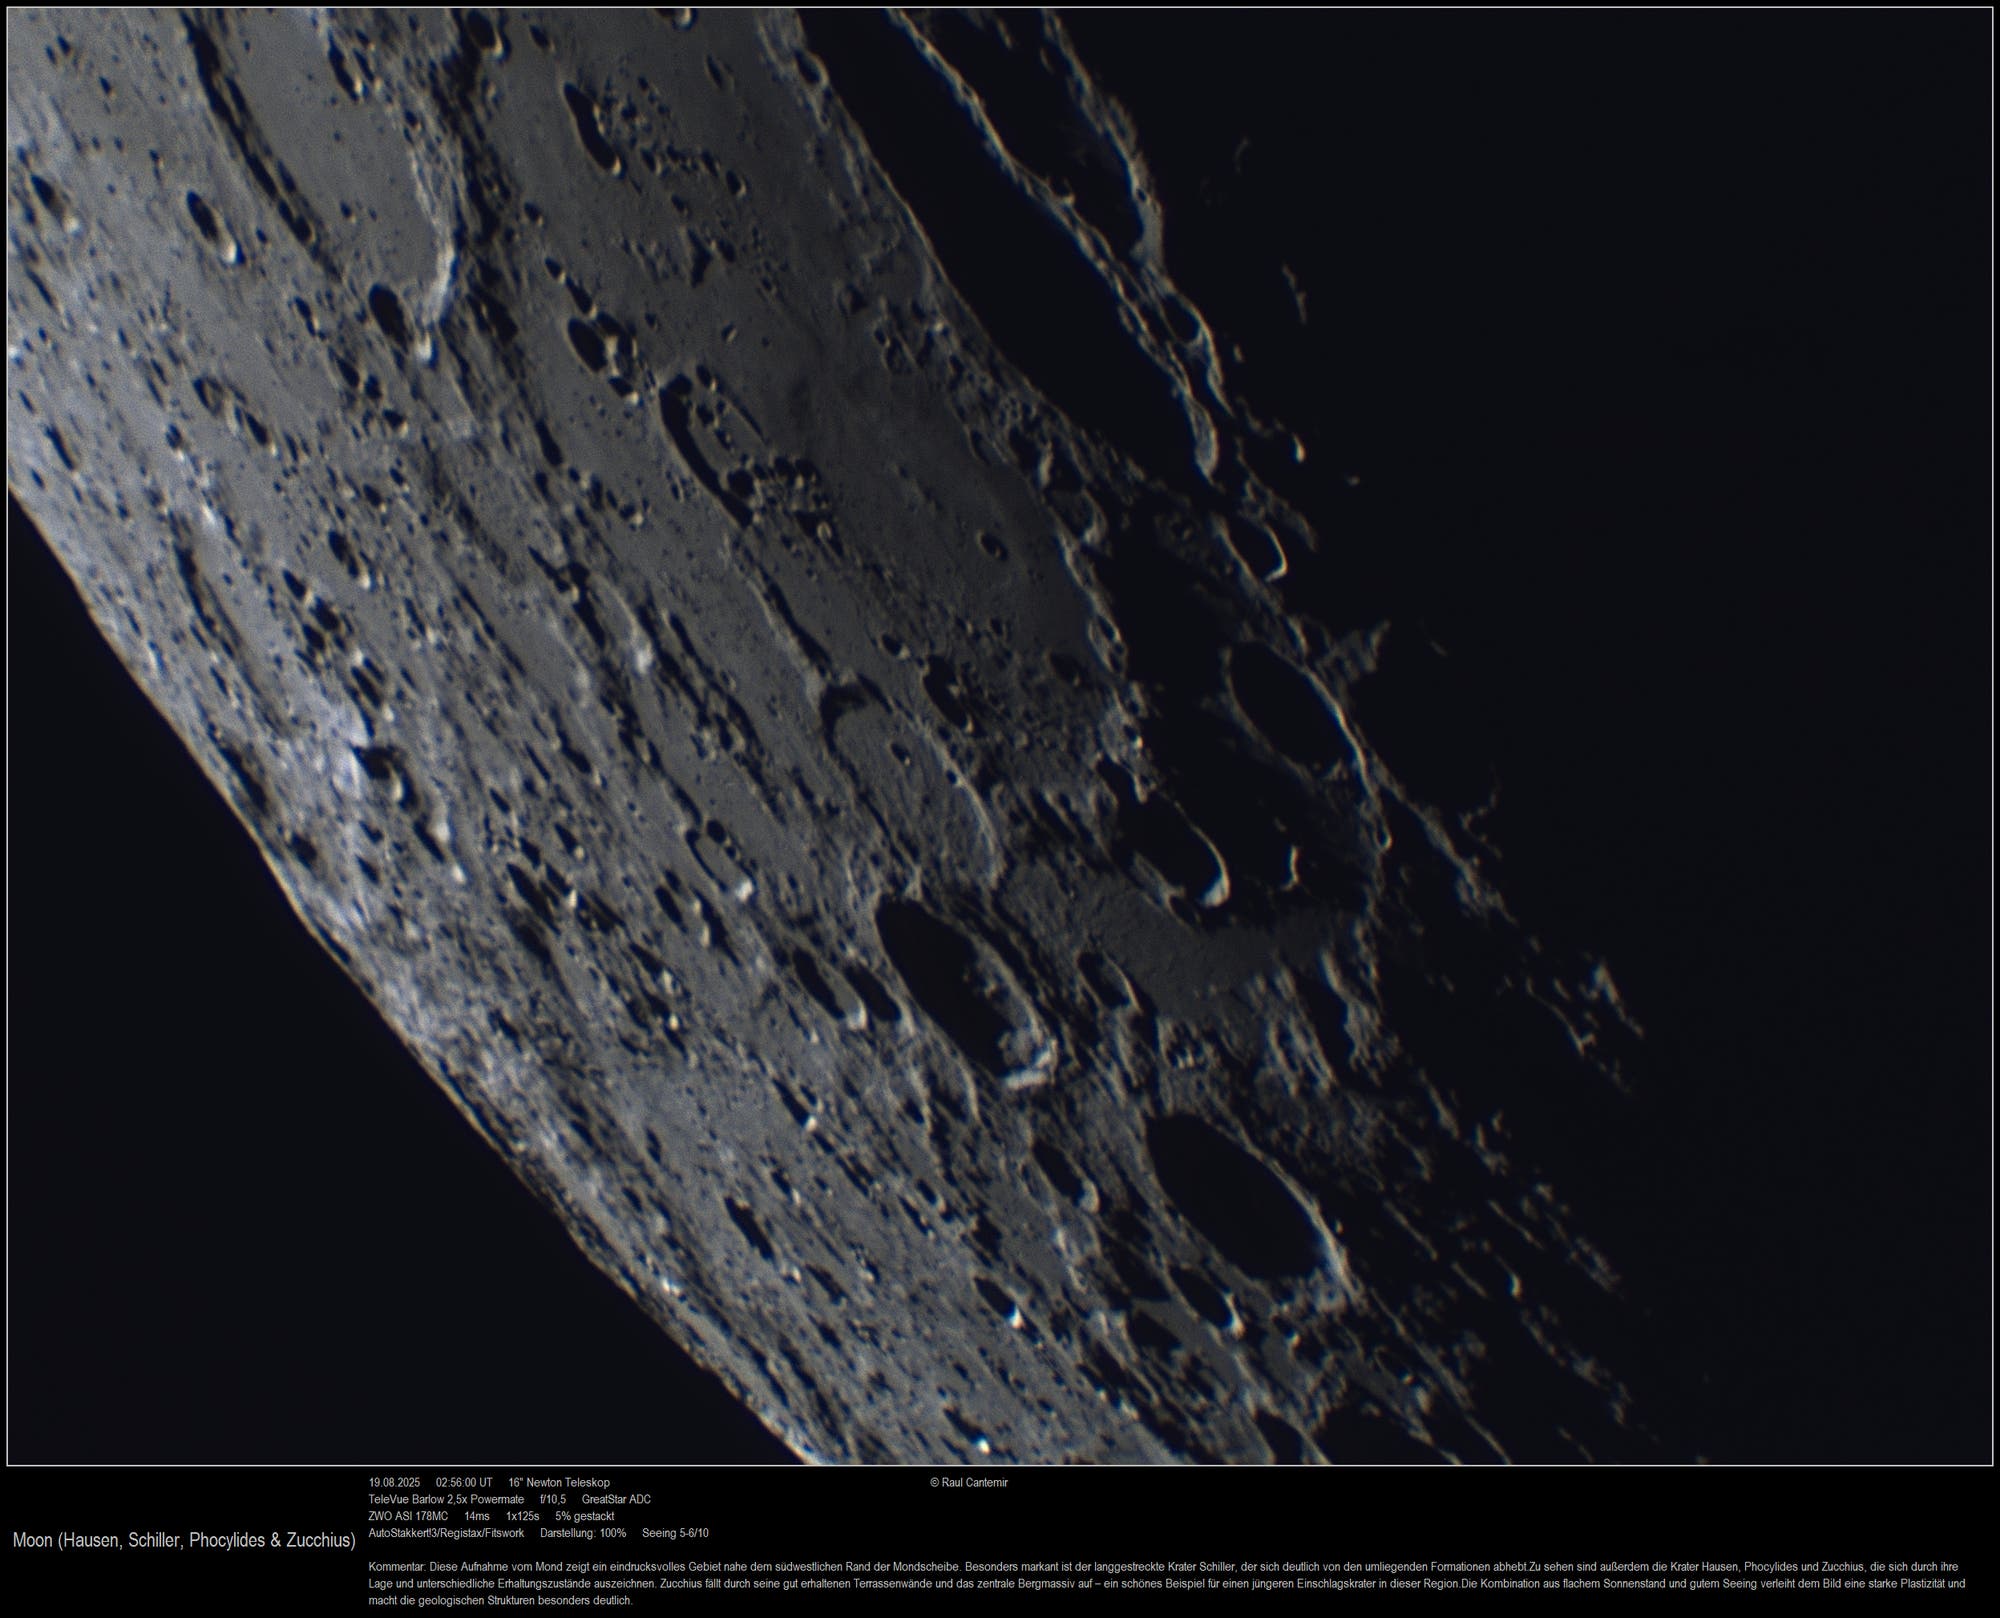
Task: Click the 'f/10,5' focal ratio value
Action: click(550, 1500)
